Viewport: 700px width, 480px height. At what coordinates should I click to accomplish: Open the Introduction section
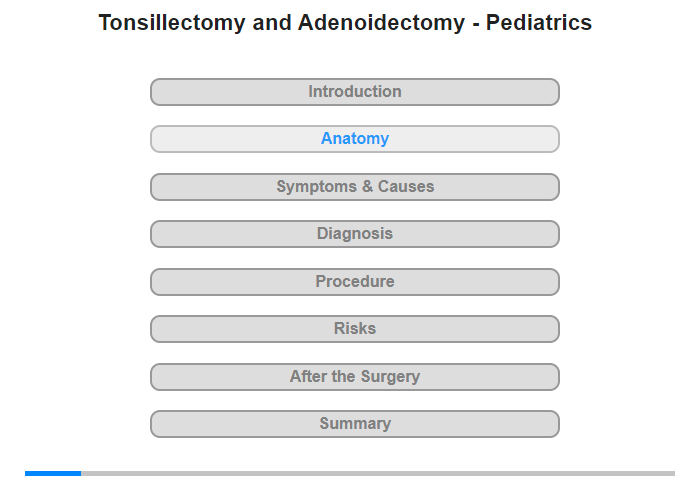(x=354, y=92)
